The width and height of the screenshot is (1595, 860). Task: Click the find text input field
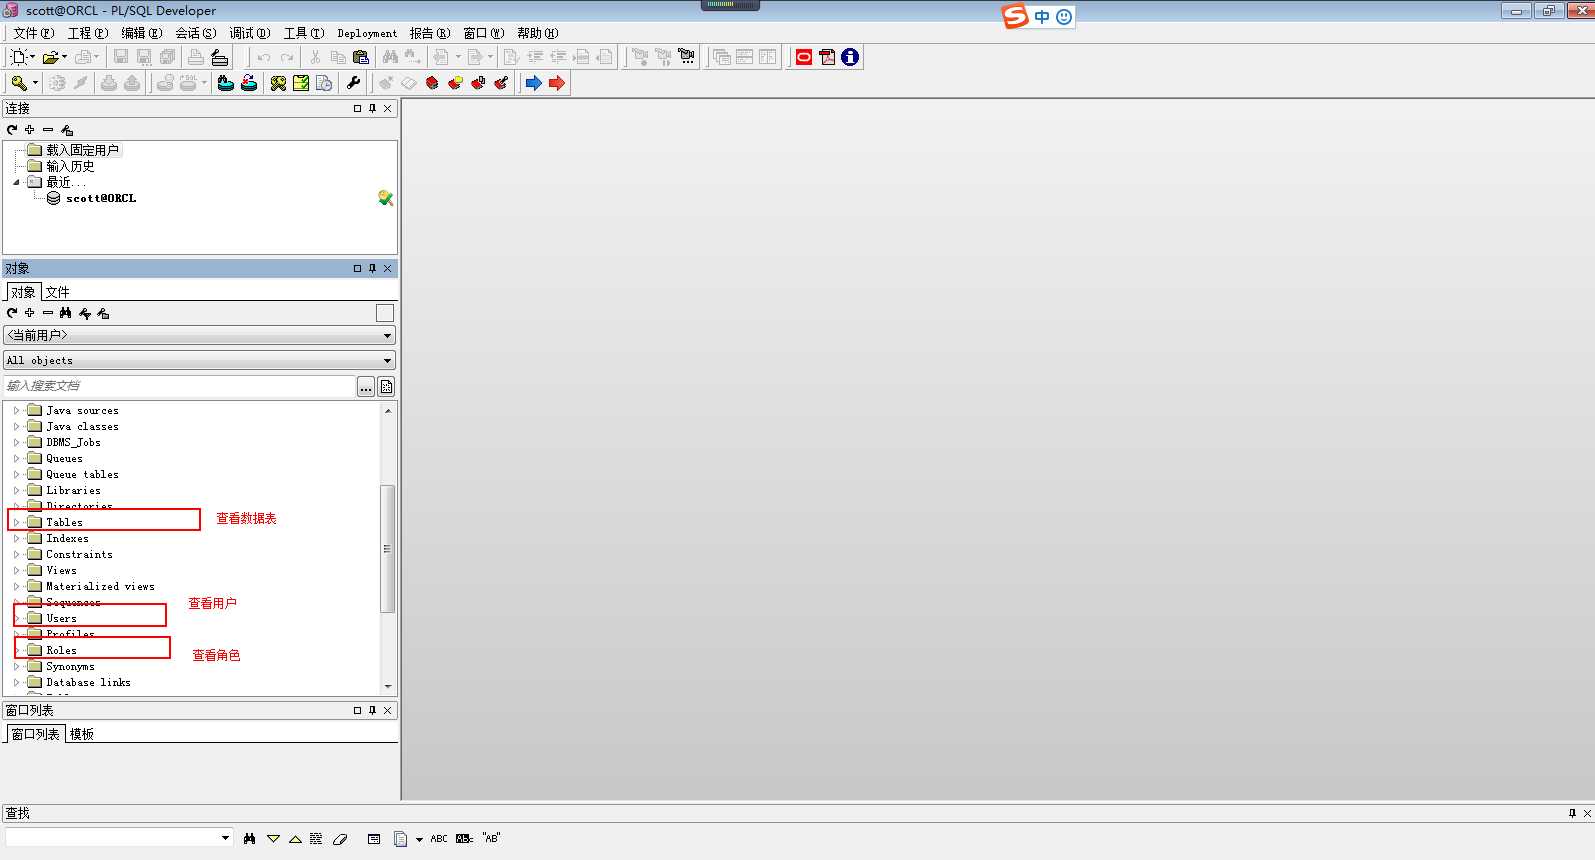112,838
